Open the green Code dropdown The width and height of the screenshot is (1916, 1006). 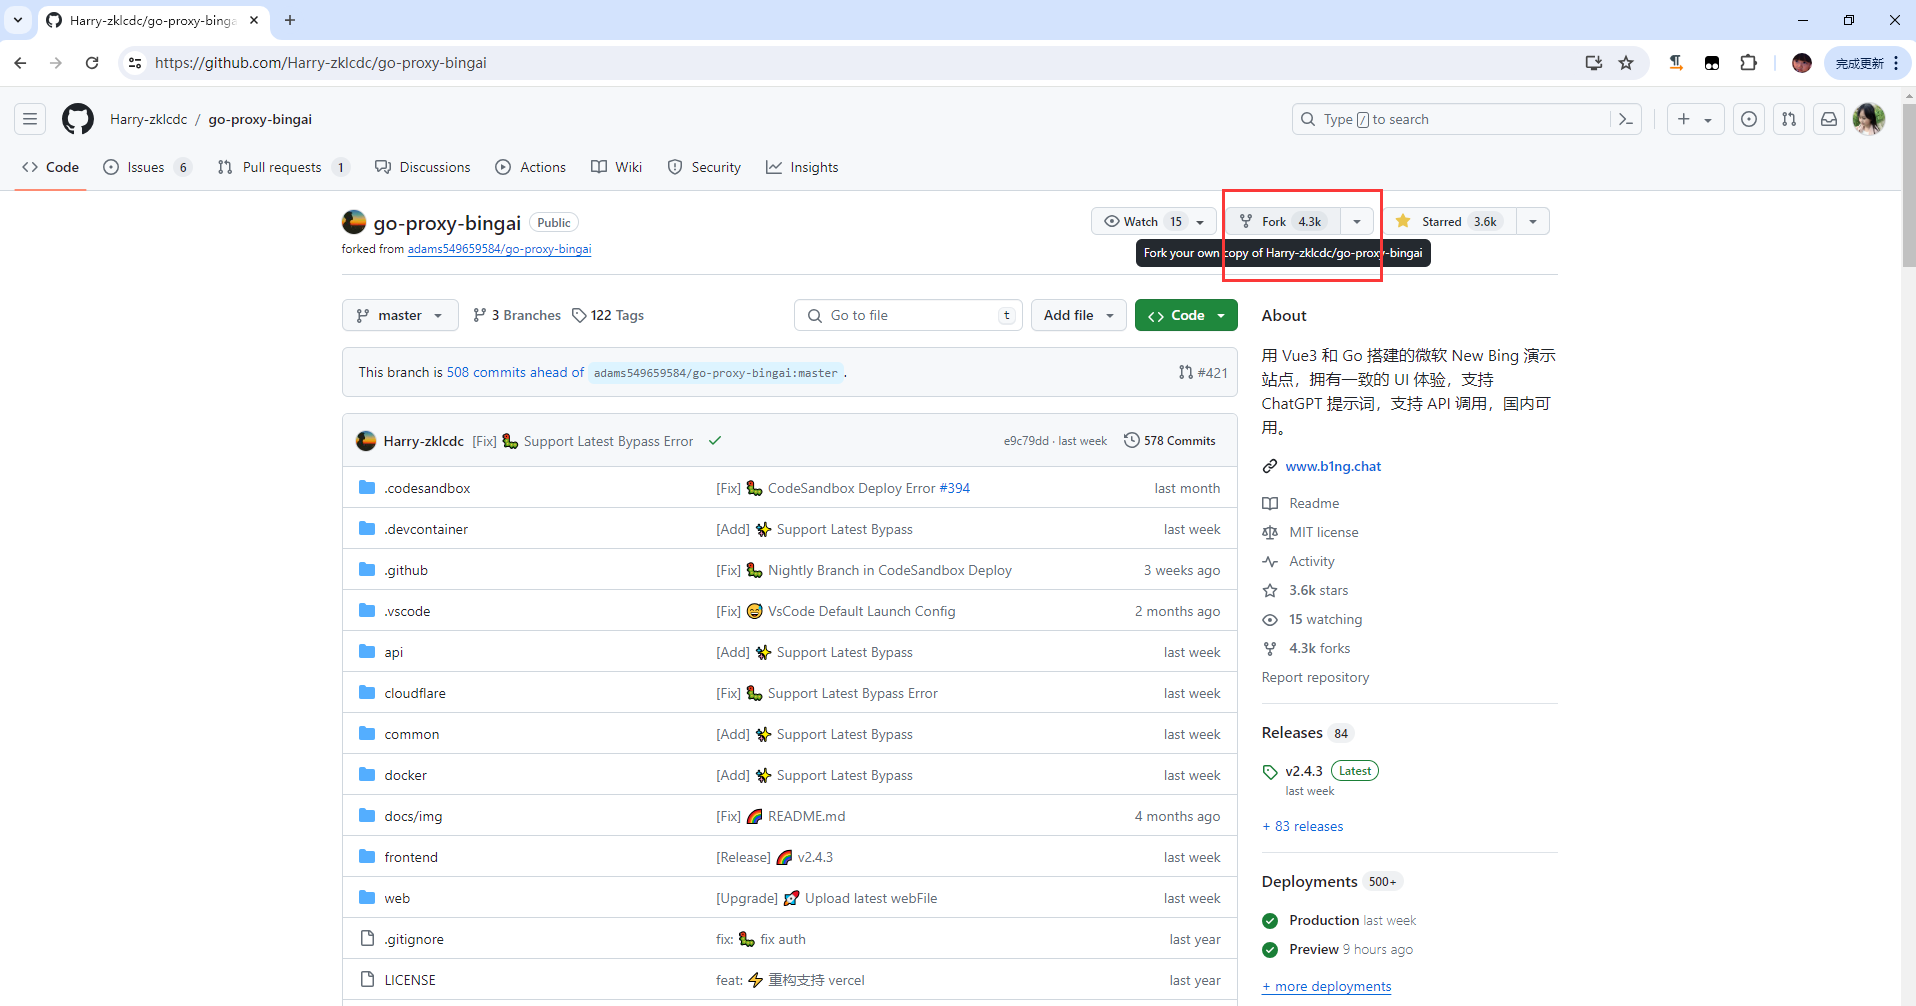(x=1186, y=315)
